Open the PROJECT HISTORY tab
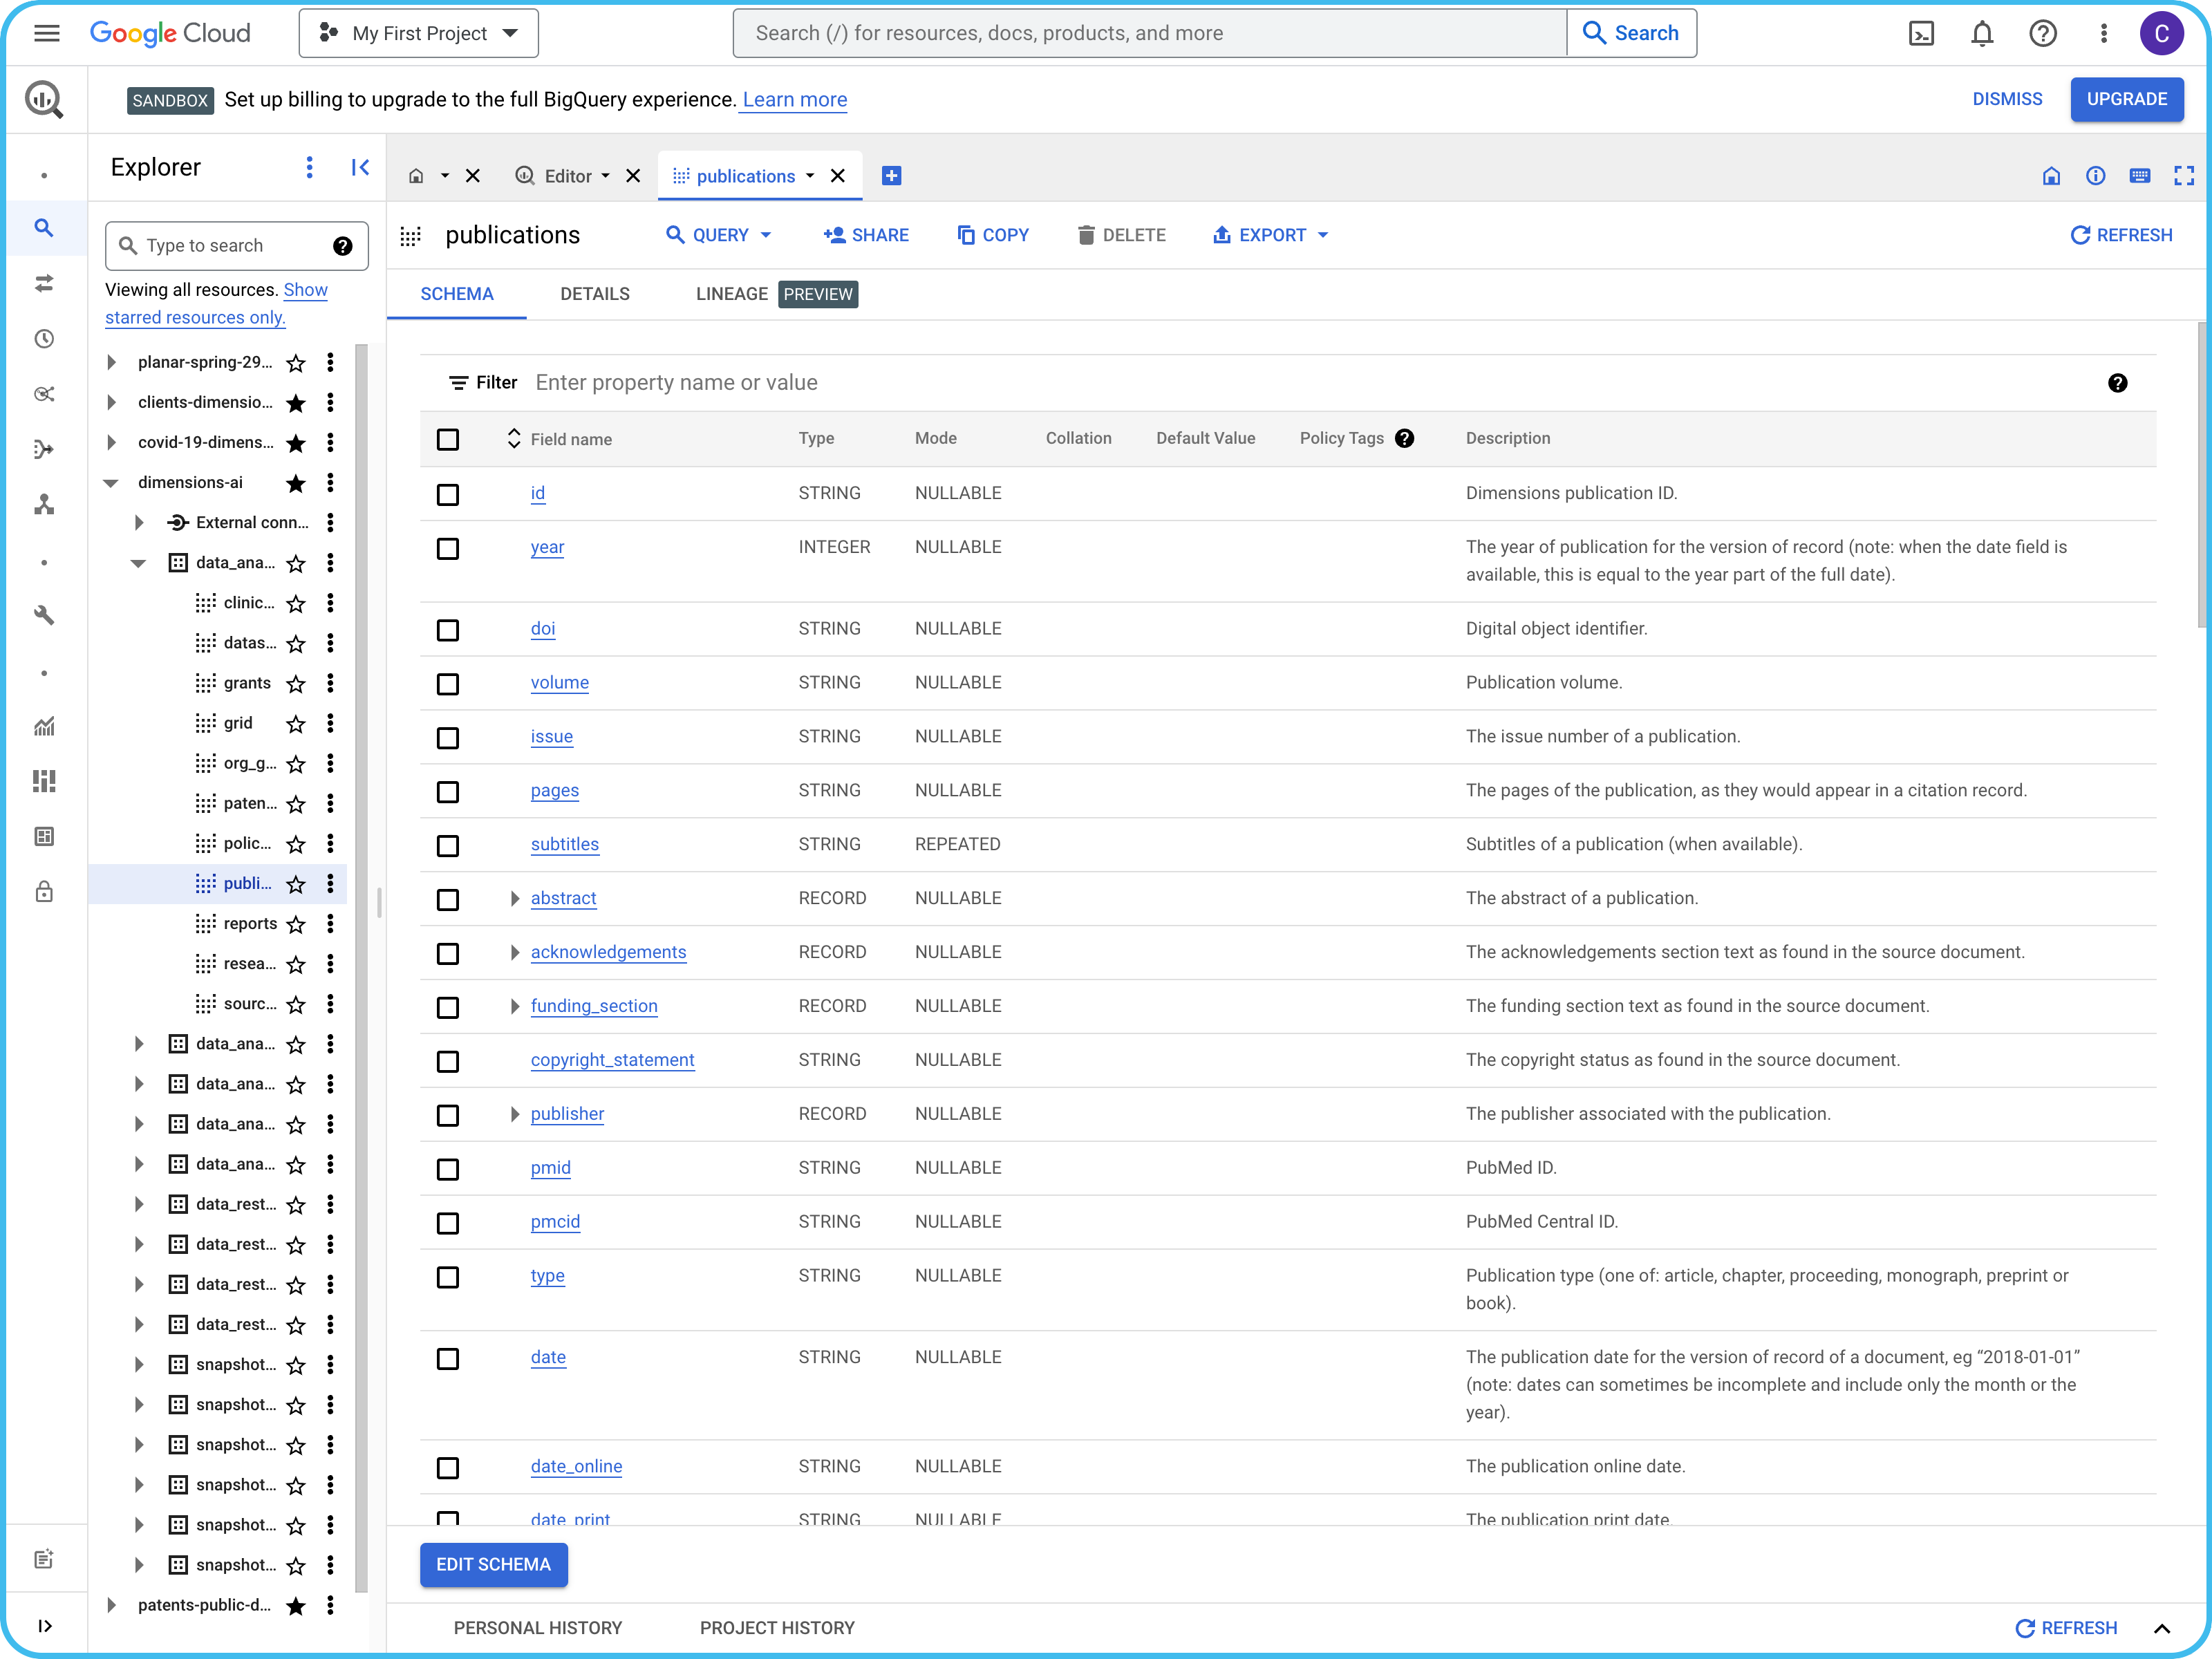2212x1659 pixels. point(777,1627)
